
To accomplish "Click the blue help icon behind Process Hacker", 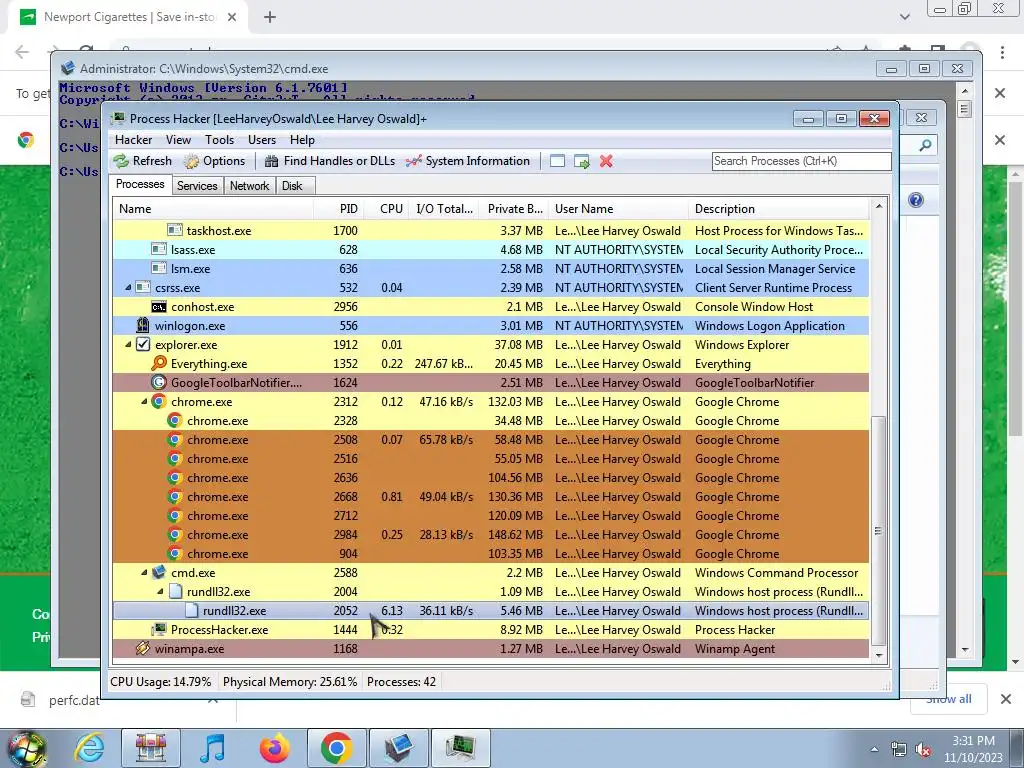I will (x=916, y=200).
